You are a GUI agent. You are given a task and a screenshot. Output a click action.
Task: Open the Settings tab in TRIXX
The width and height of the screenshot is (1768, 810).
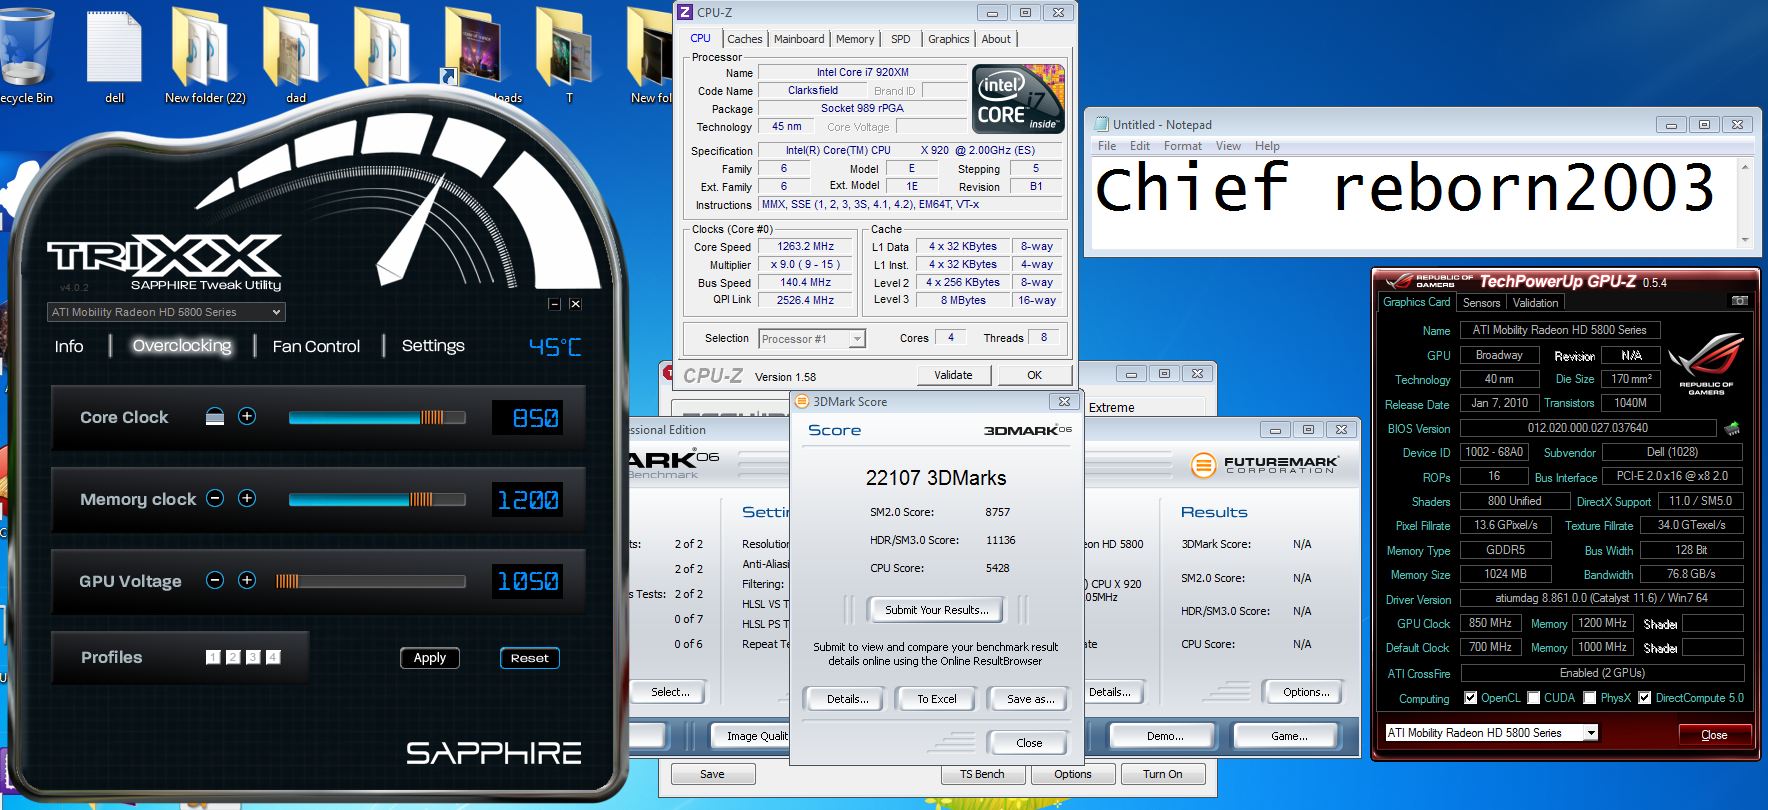coord(433,346)
